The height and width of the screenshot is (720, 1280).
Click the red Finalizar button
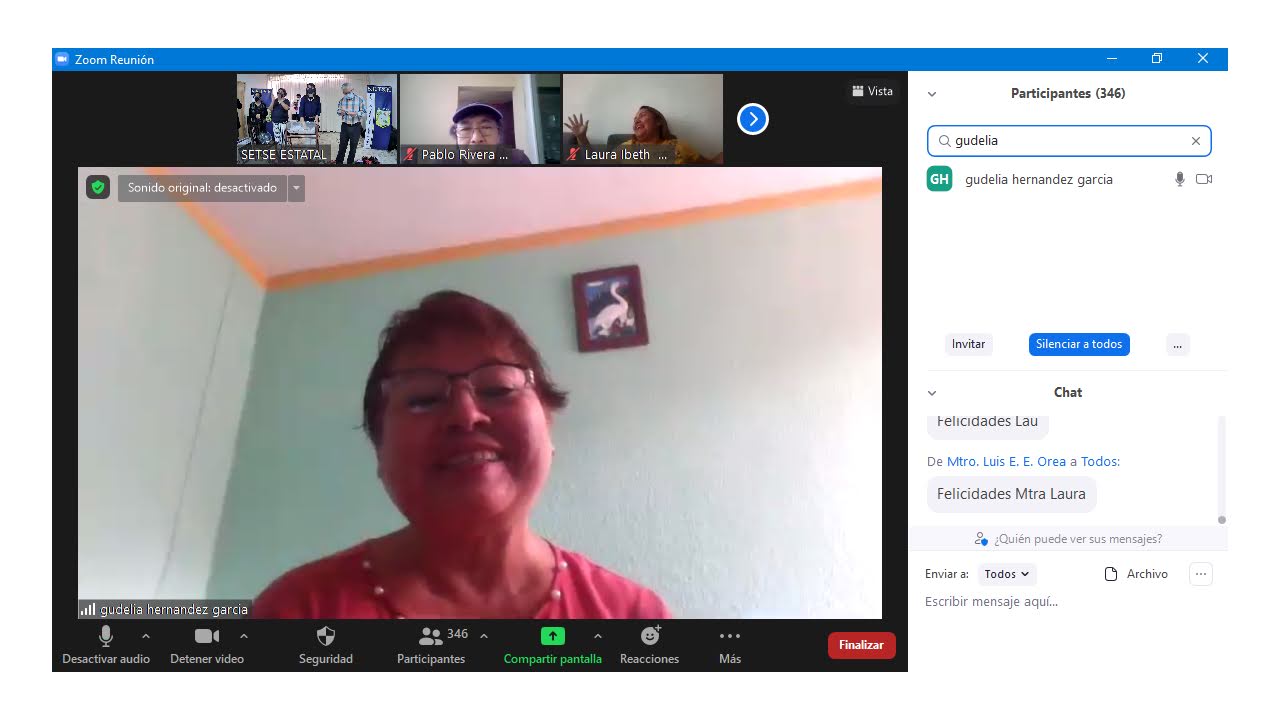click(861, 645)
